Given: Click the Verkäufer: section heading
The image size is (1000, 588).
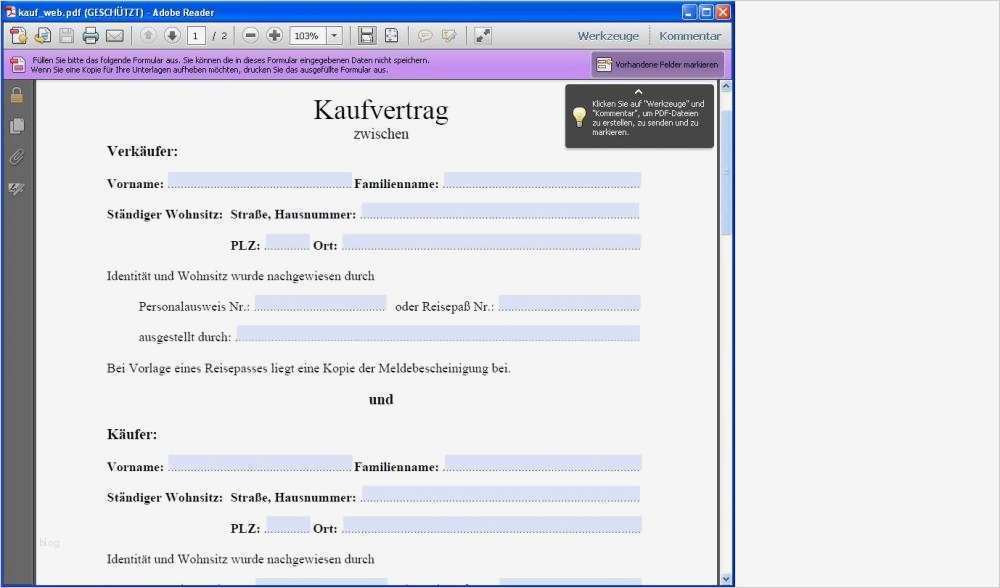Looking at the screenshot, I should [142, 151].
